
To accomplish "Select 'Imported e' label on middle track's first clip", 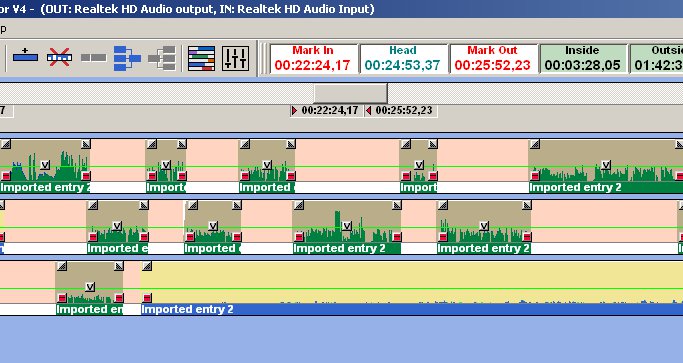I will [118, 248].
